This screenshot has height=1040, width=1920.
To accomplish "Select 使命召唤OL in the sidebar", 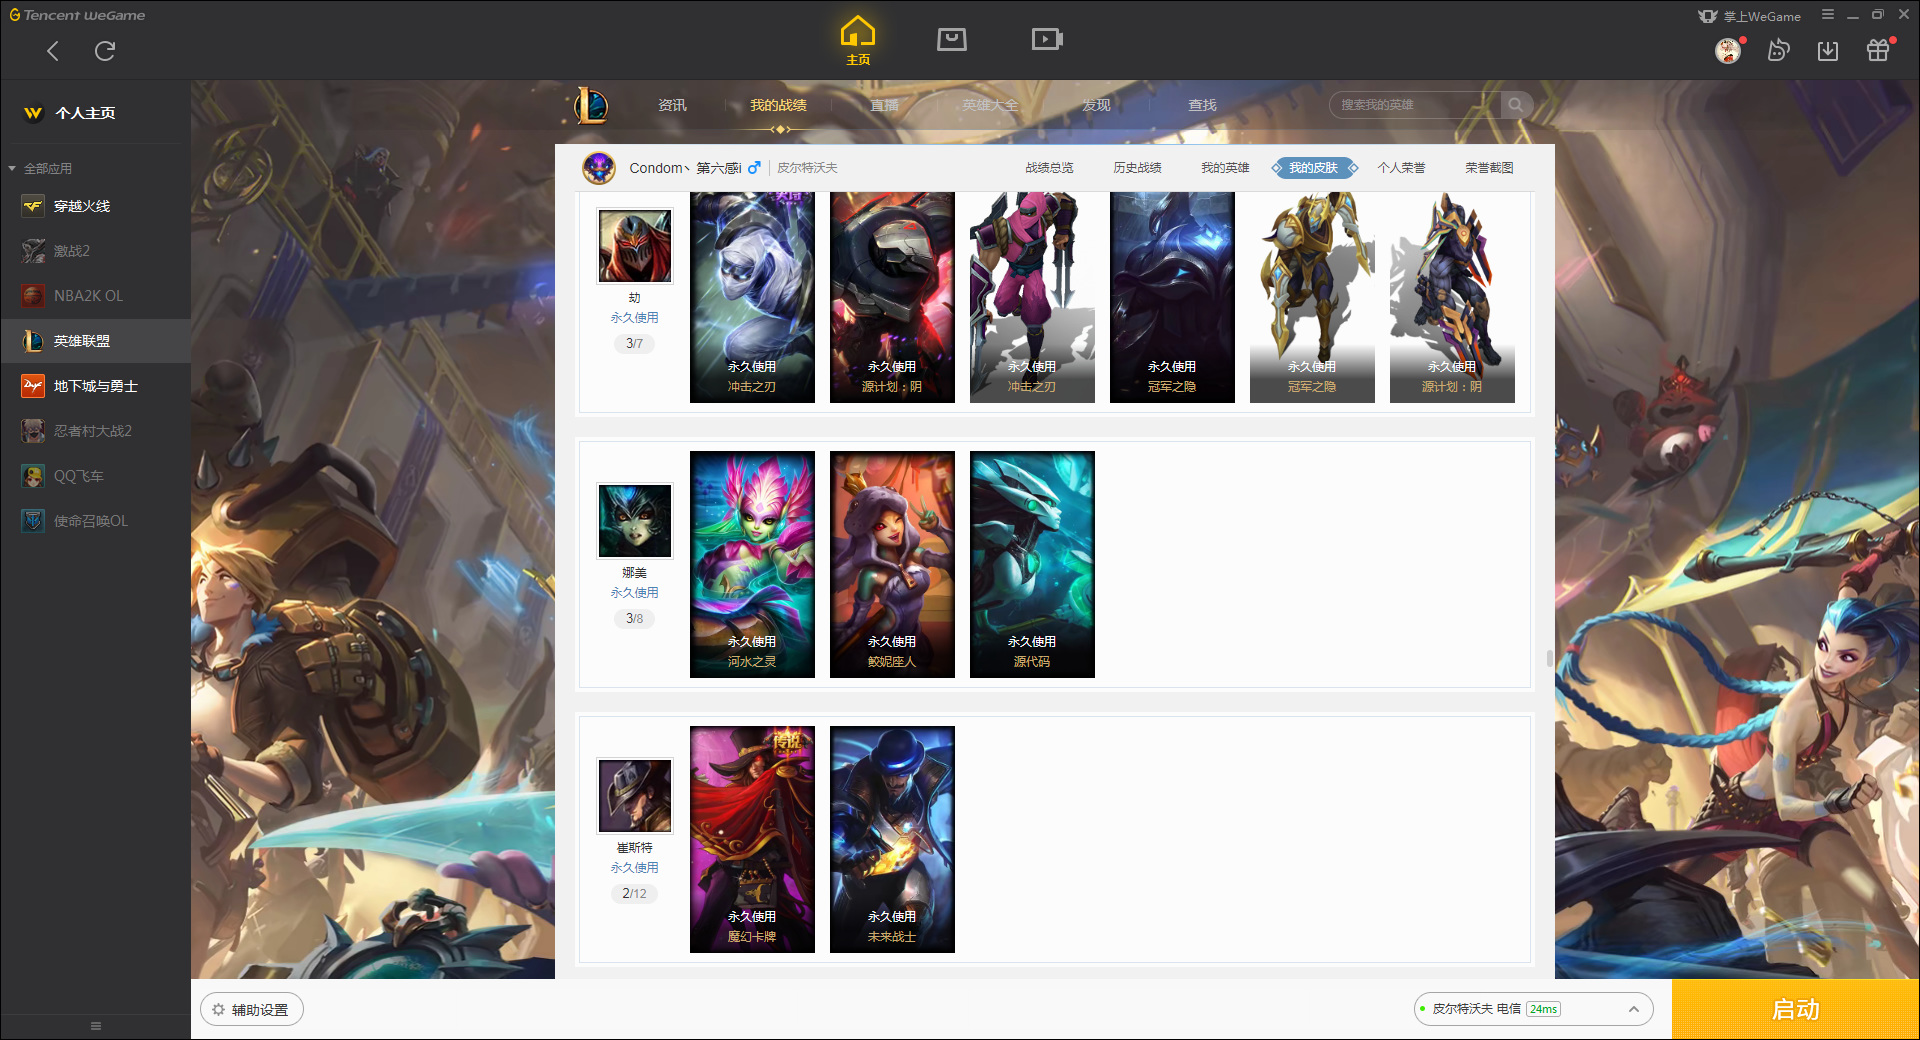I will point(95,521).
